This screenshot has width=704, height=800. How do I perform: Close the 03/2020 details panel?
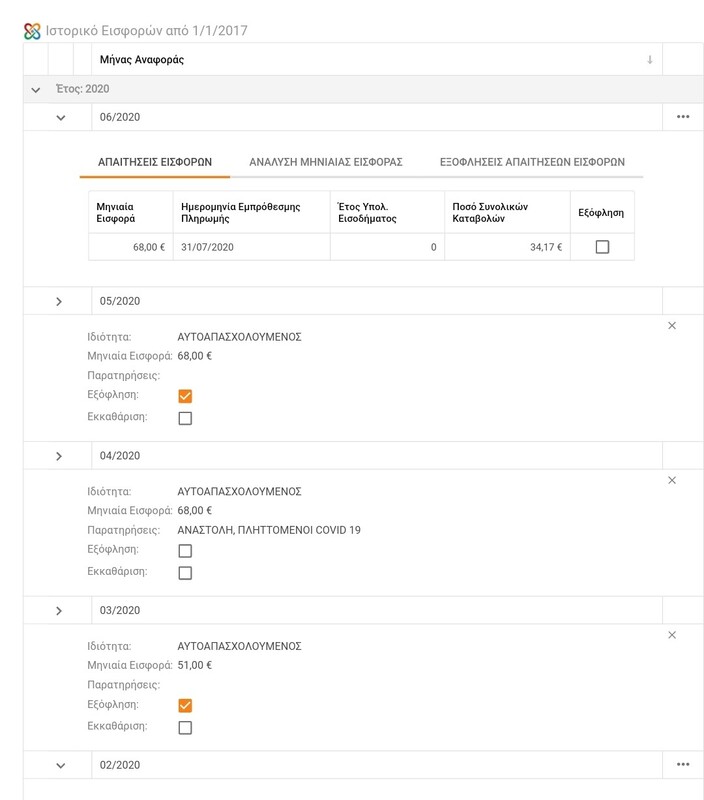(672, 635)
